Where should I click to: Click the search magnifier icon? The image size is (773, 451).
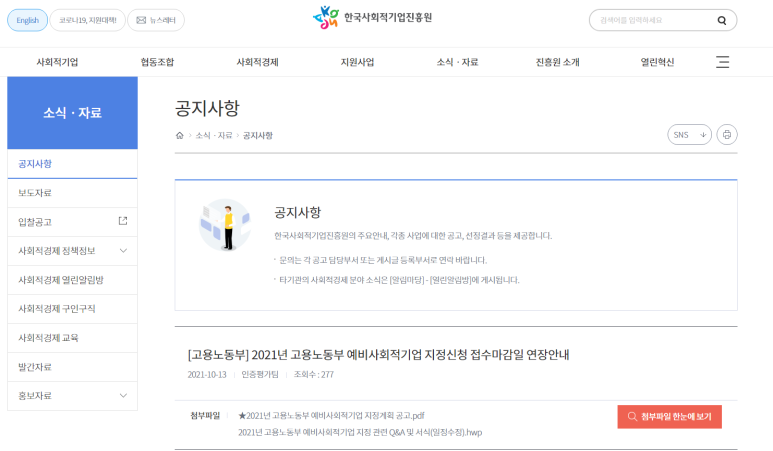pos(722,20)
